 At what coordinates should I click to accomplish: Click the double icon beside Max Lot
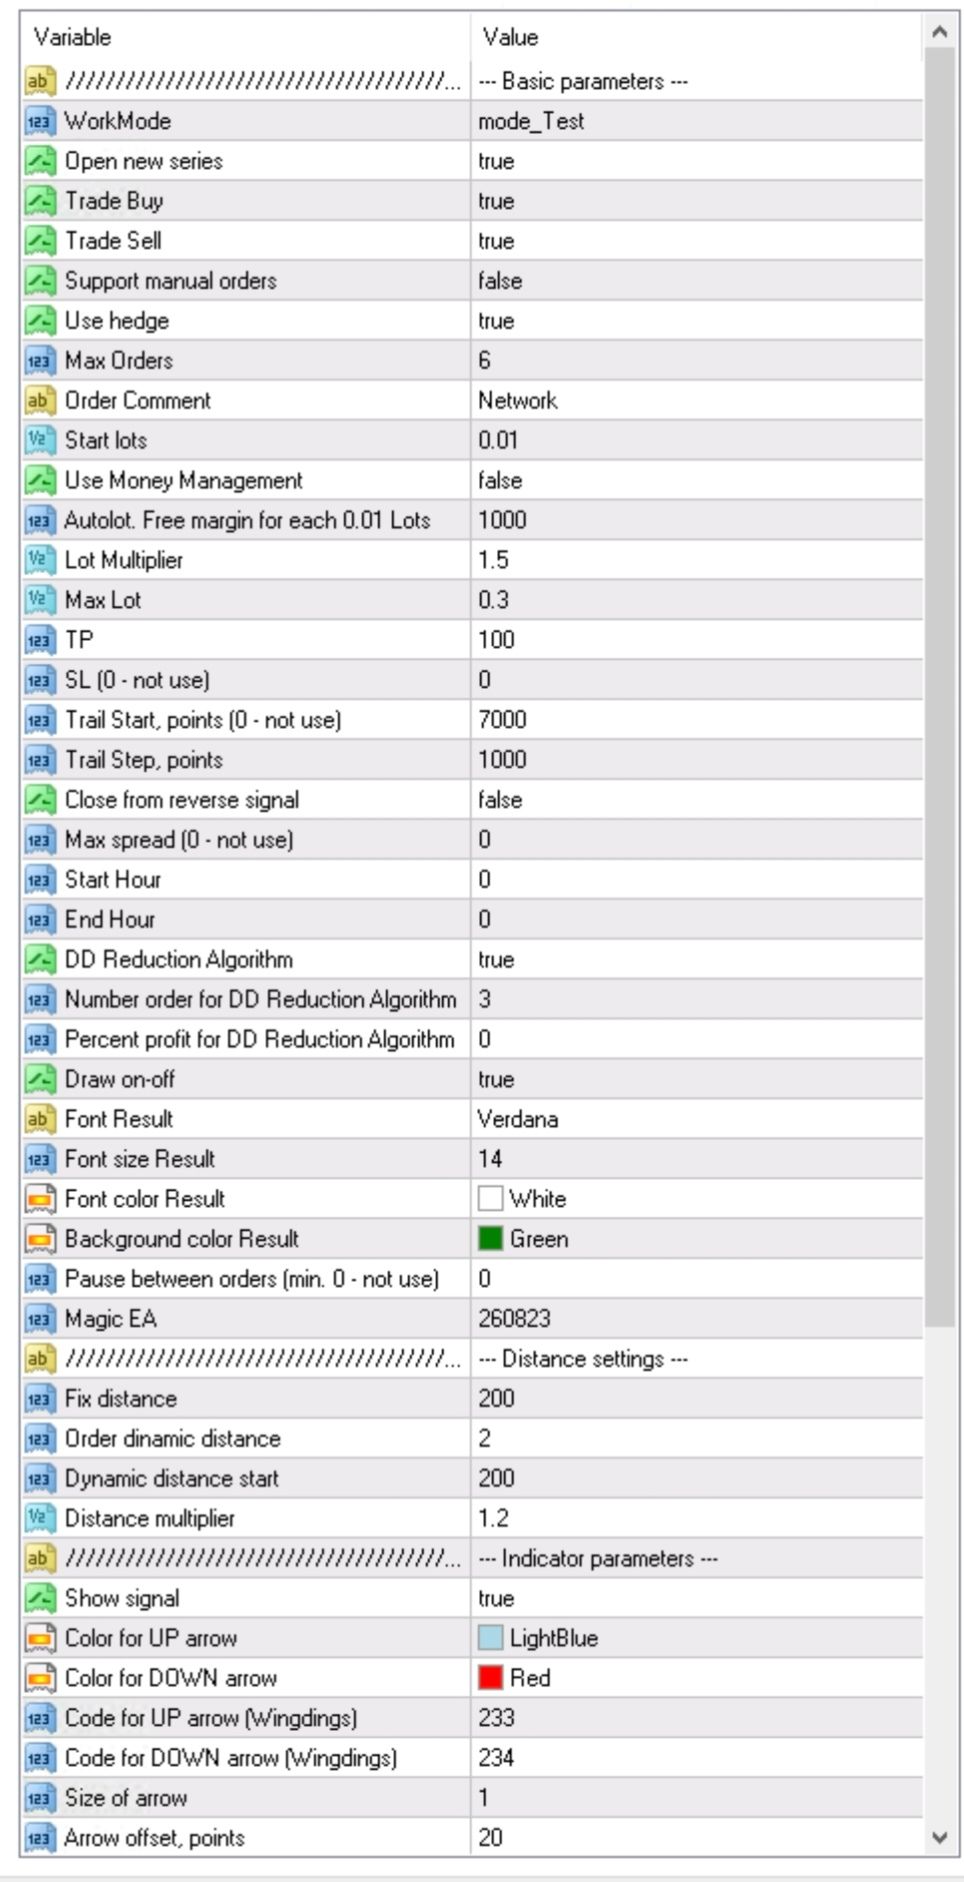point(39,600)
